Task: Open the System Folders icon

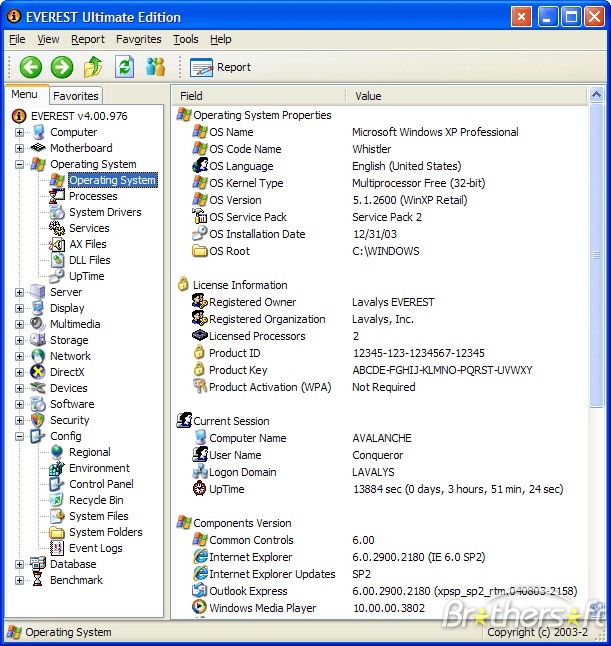Action: [57, 532]
